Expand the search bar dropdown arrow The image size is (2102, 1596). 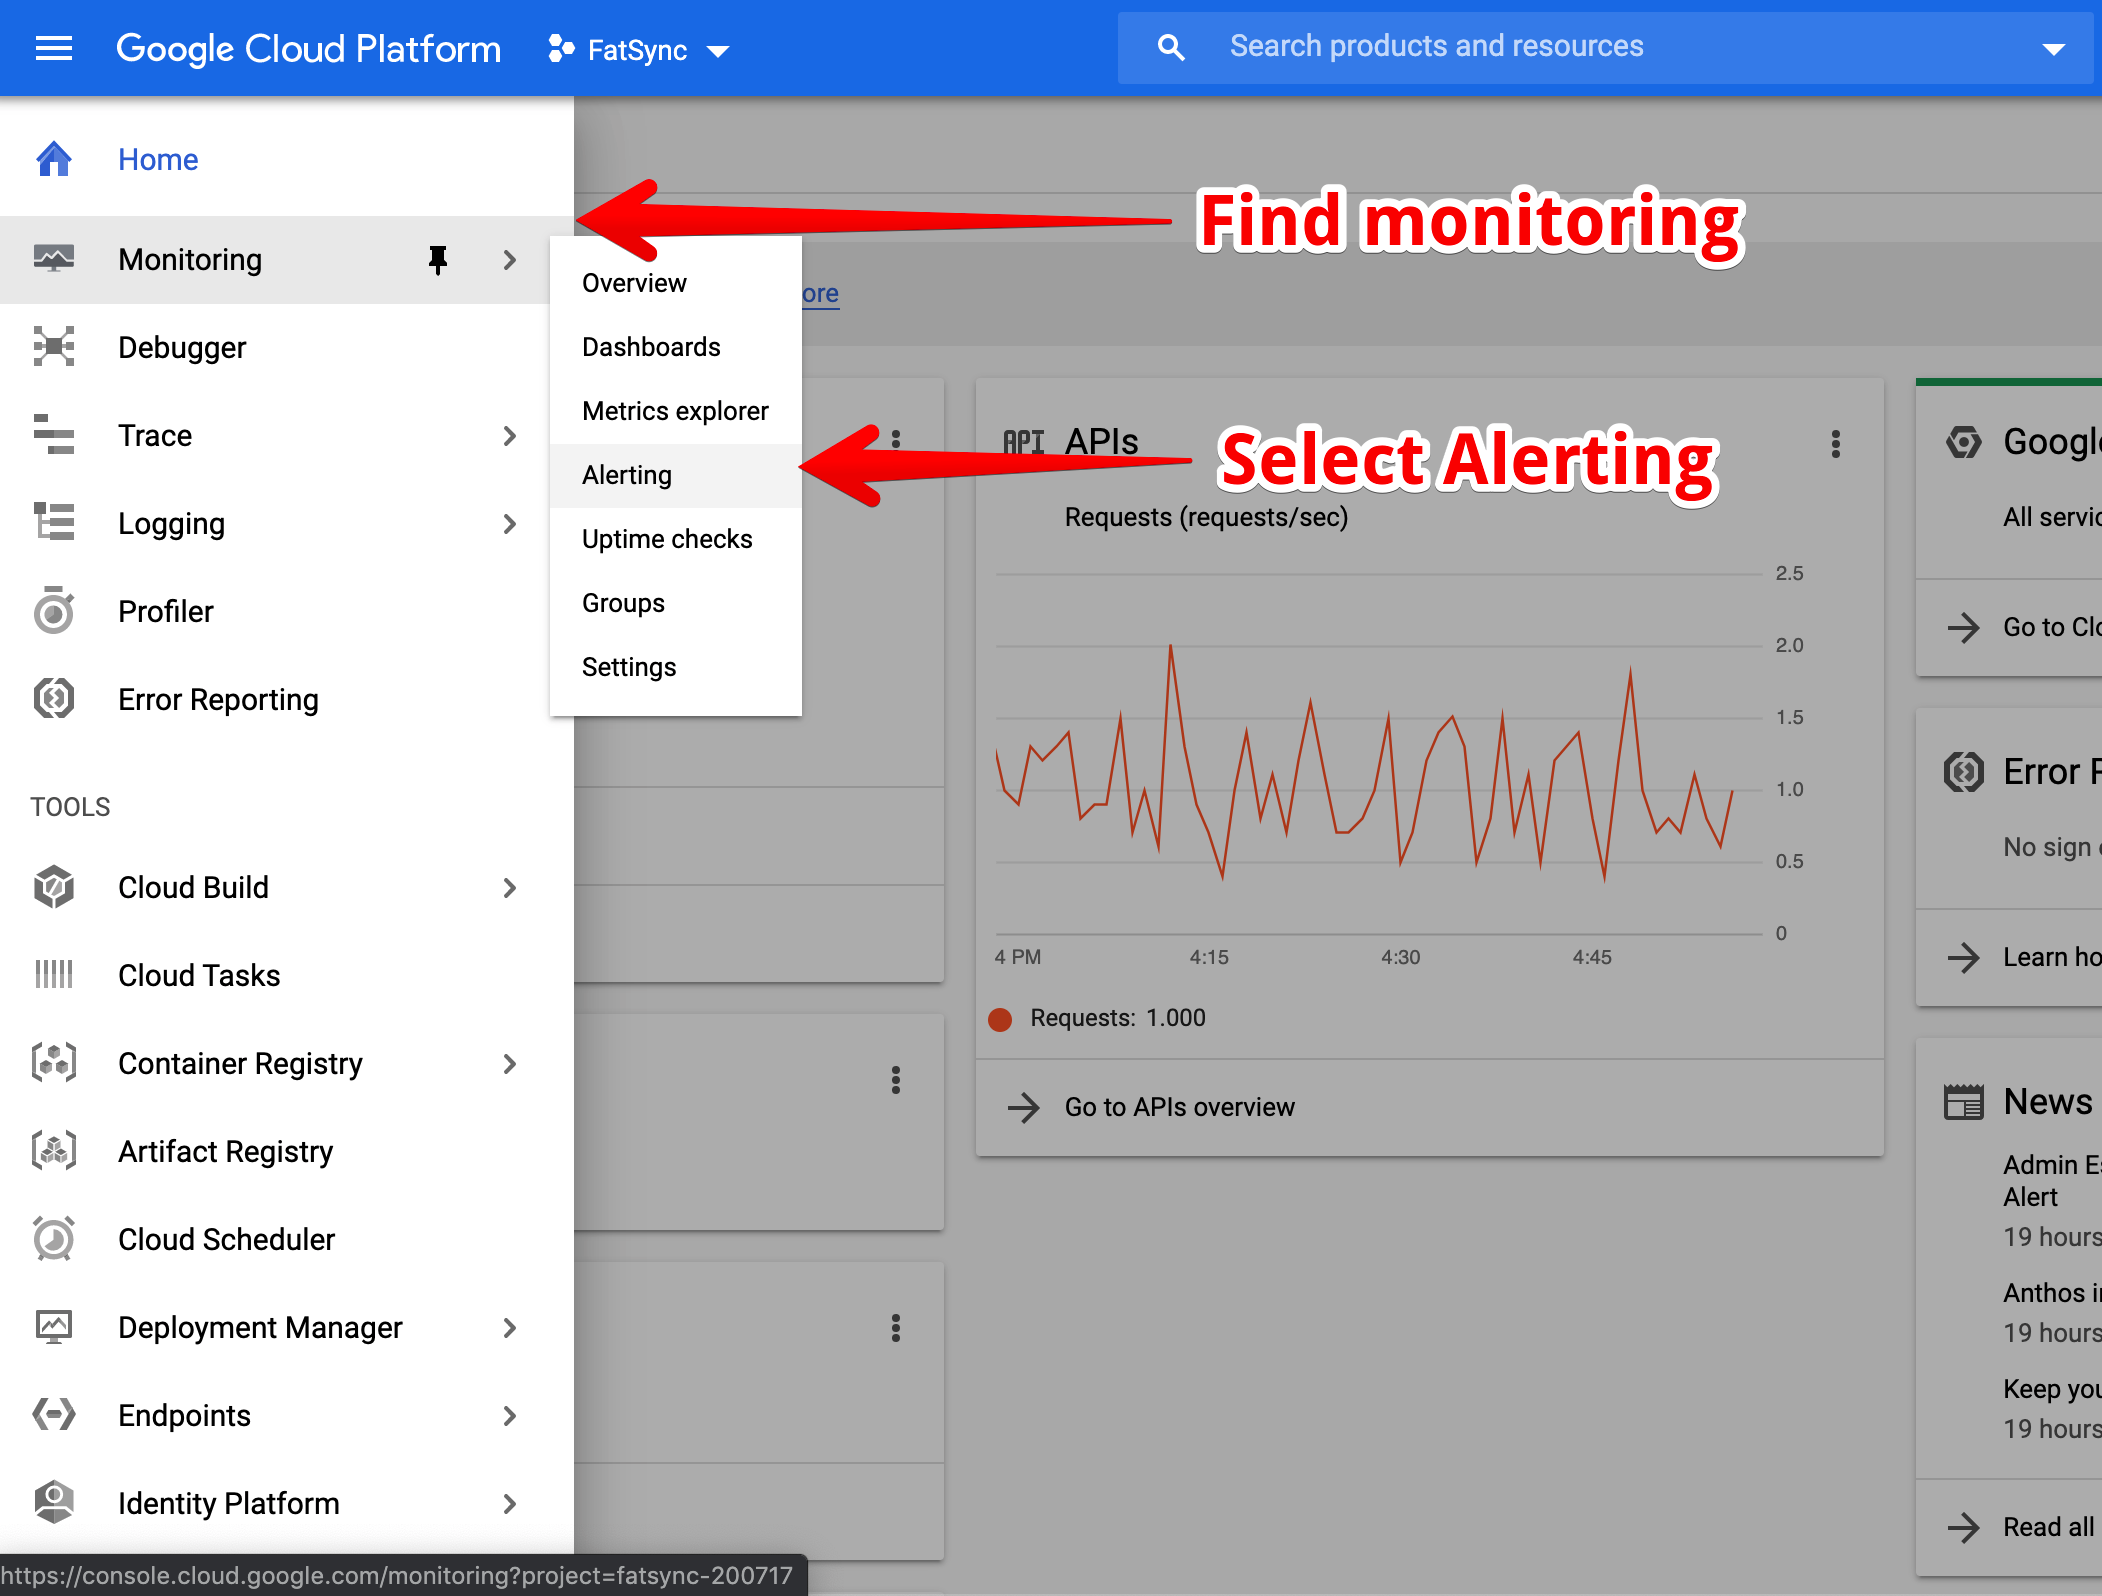point(2053,49)
